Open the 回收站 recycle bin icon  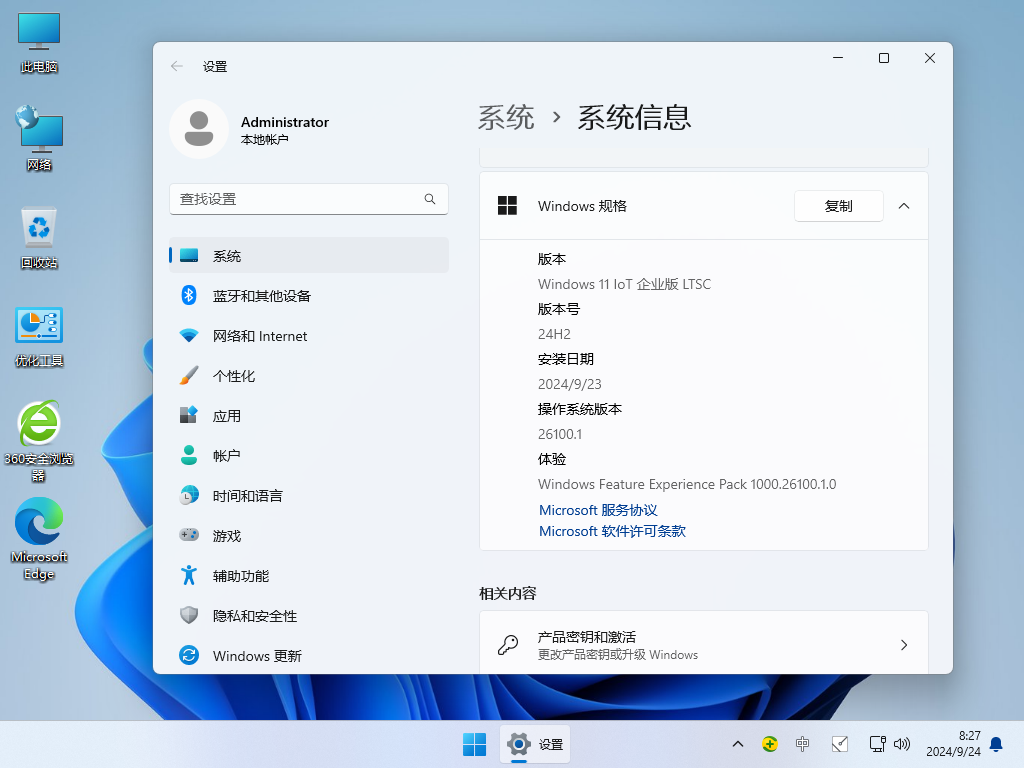pos(39,238)
